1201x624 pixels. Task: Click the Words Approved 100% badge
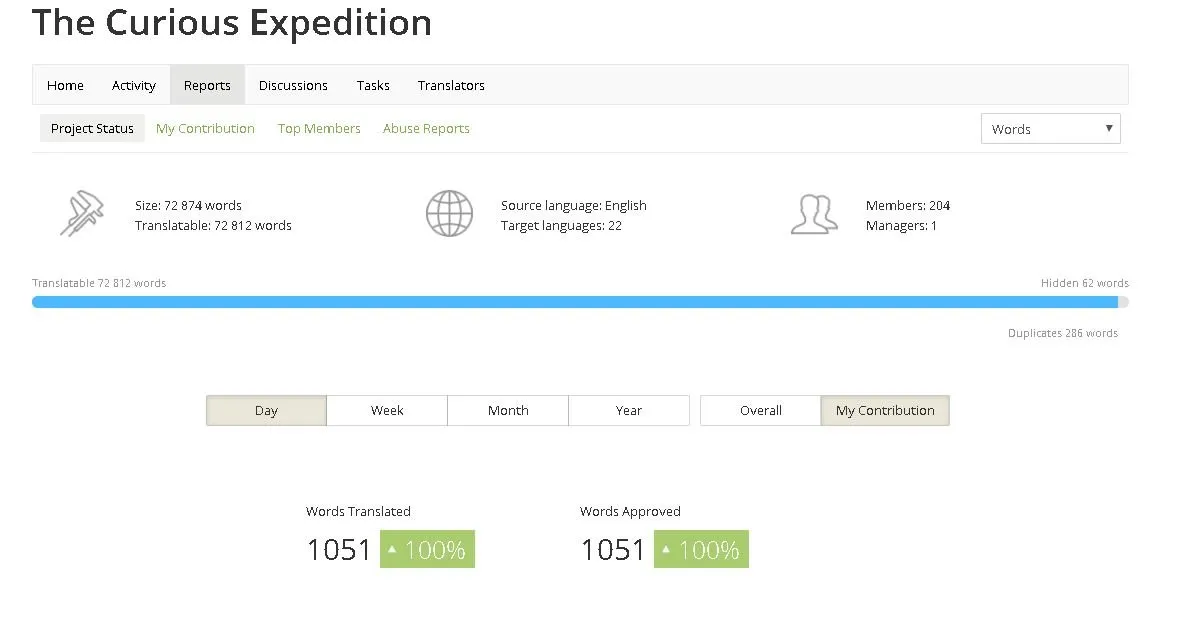pyautogui.click(x=701, y=549)
